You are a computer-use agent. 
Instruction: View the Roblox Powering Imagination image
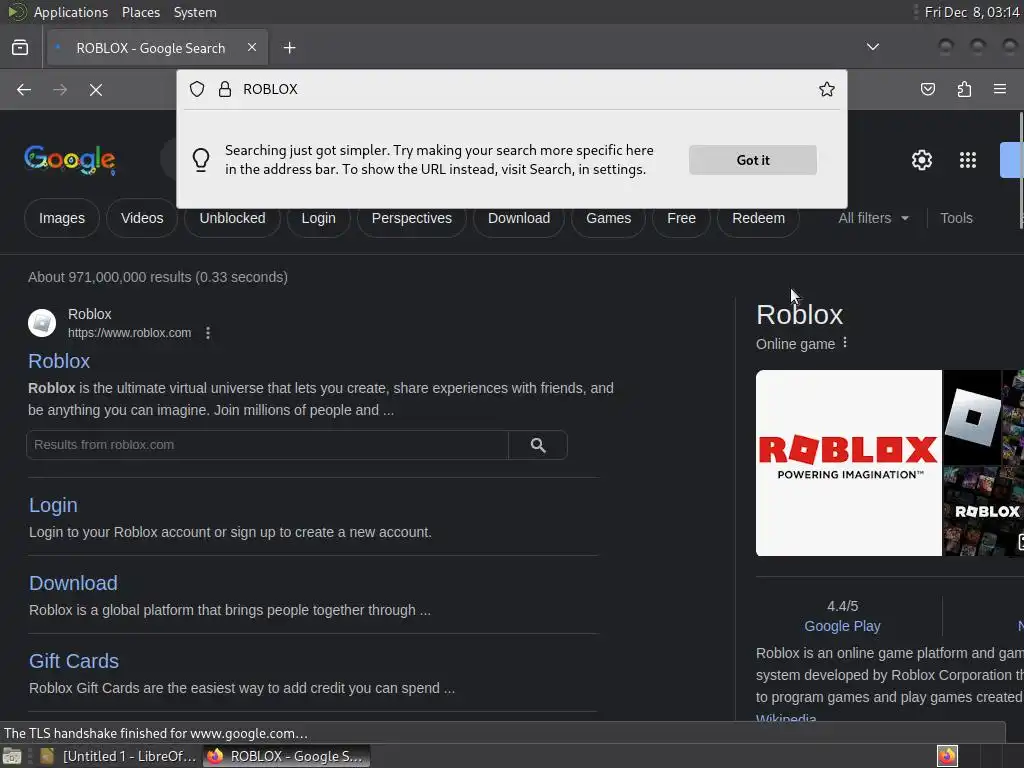tap(849, 463)
